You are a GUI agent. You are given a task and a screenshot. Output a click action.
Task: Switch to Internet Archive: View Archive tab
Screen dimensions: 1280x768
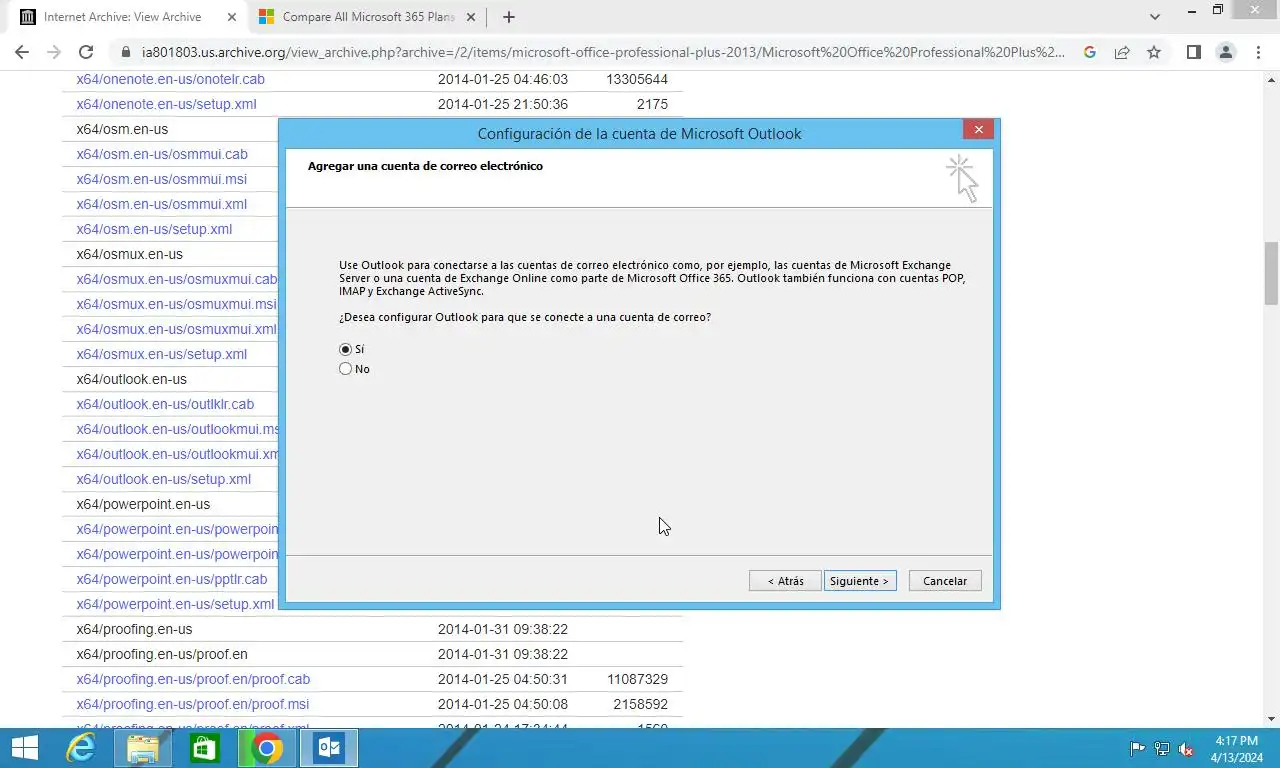pos(122,17)
